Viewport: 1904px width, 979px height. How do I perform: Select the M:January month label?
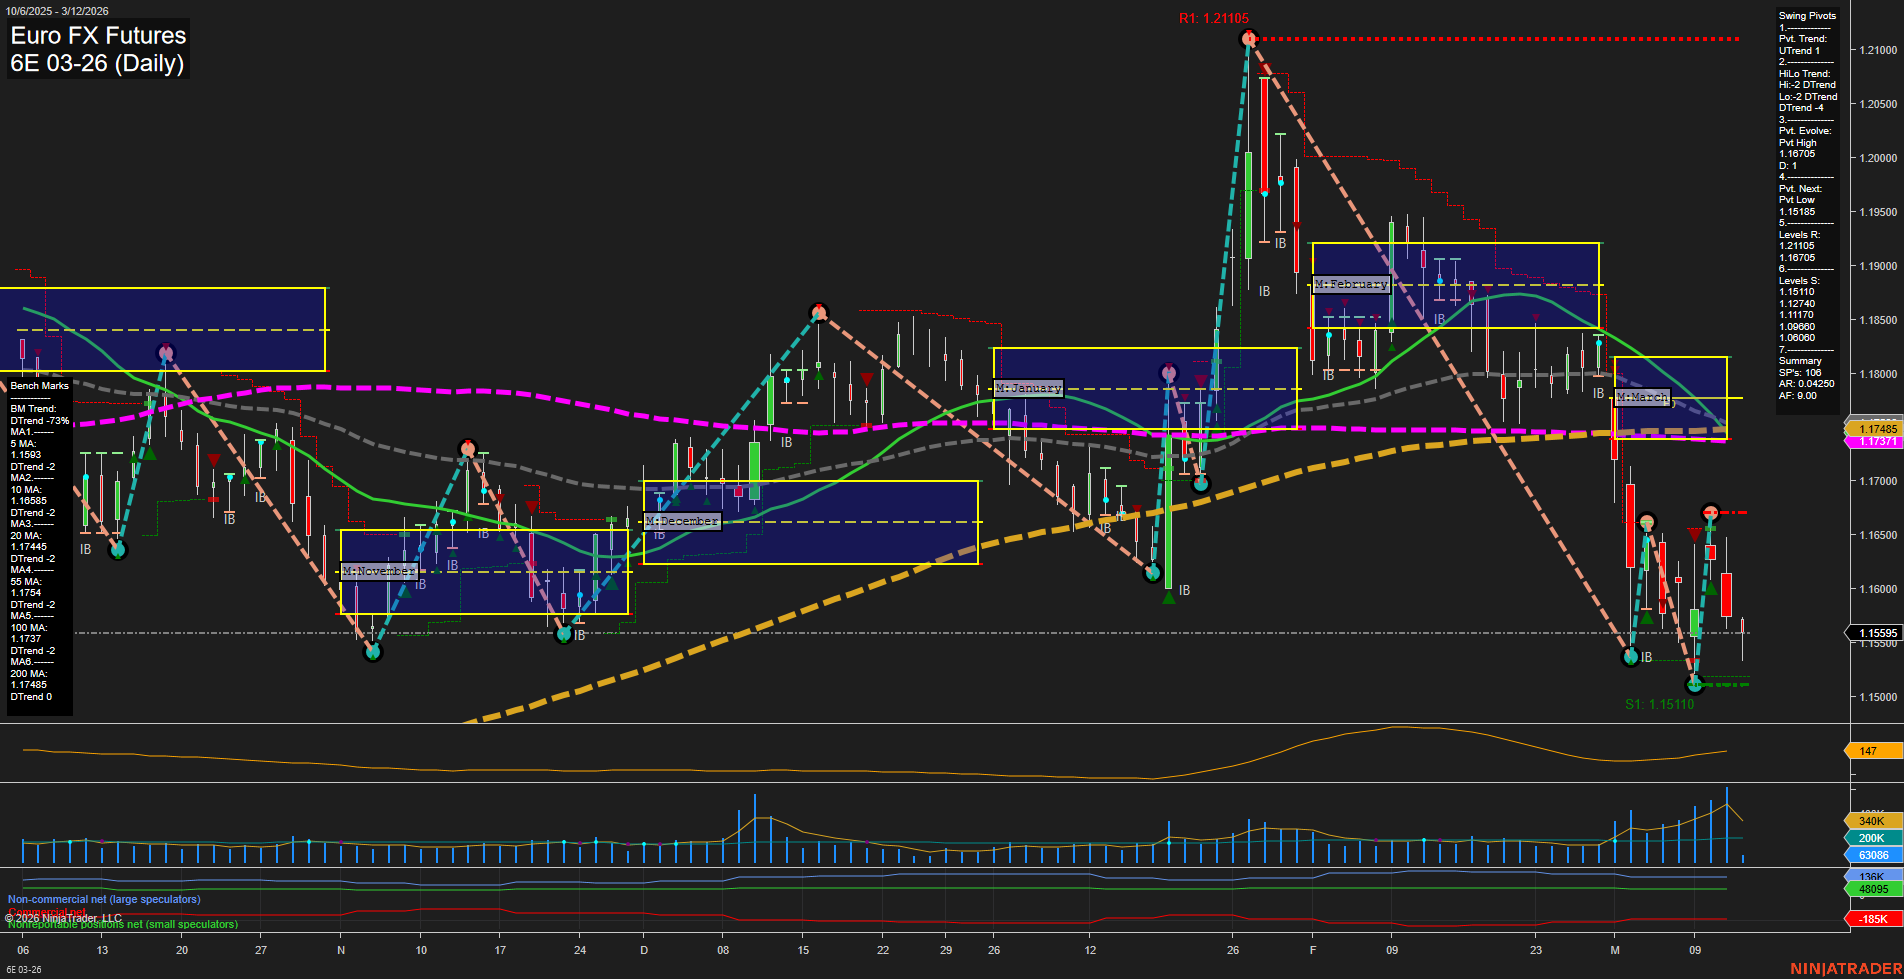coord(1028,388)
